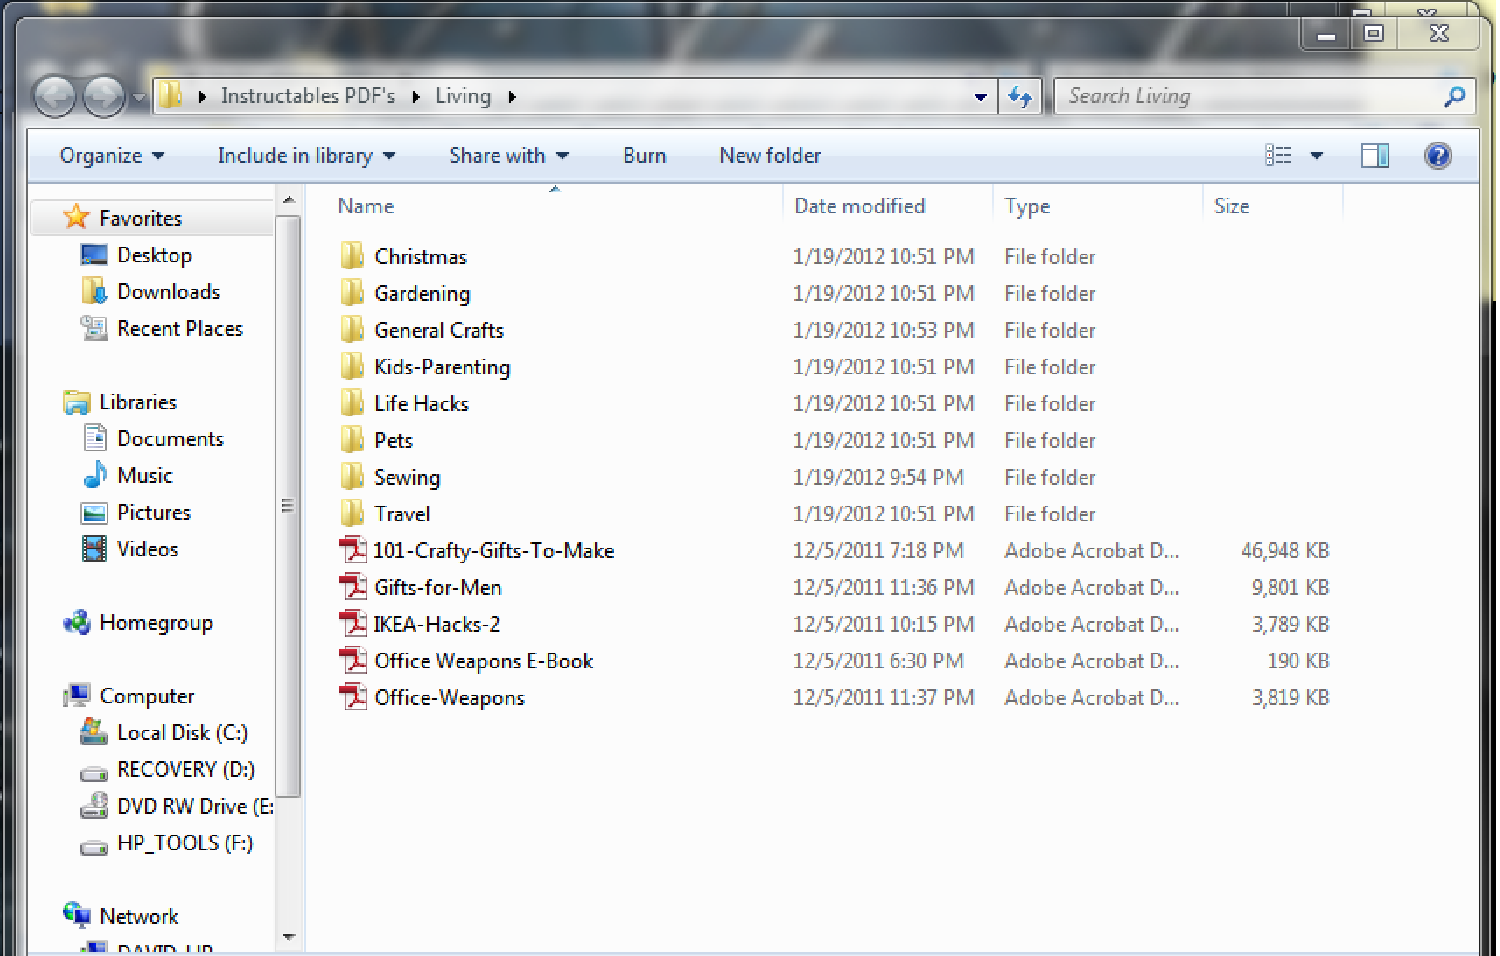The height and width of the screenshot is (956, 1500).
Task: Open the Organize dropdown
Action: tap(110, 155)
